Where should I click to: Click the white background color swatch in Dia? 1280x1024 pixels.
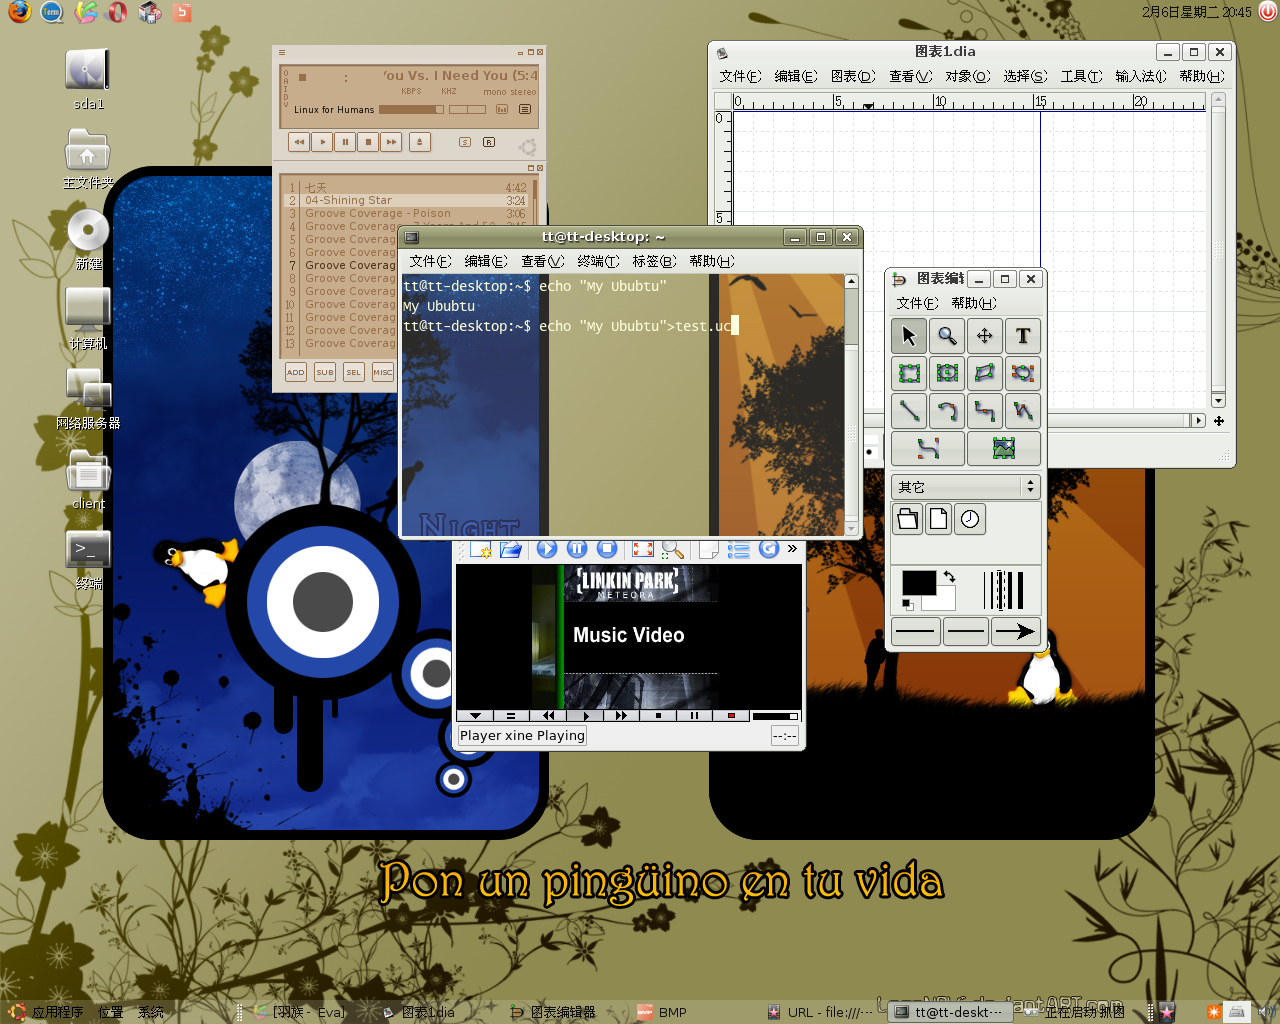(x=945, y=602)
